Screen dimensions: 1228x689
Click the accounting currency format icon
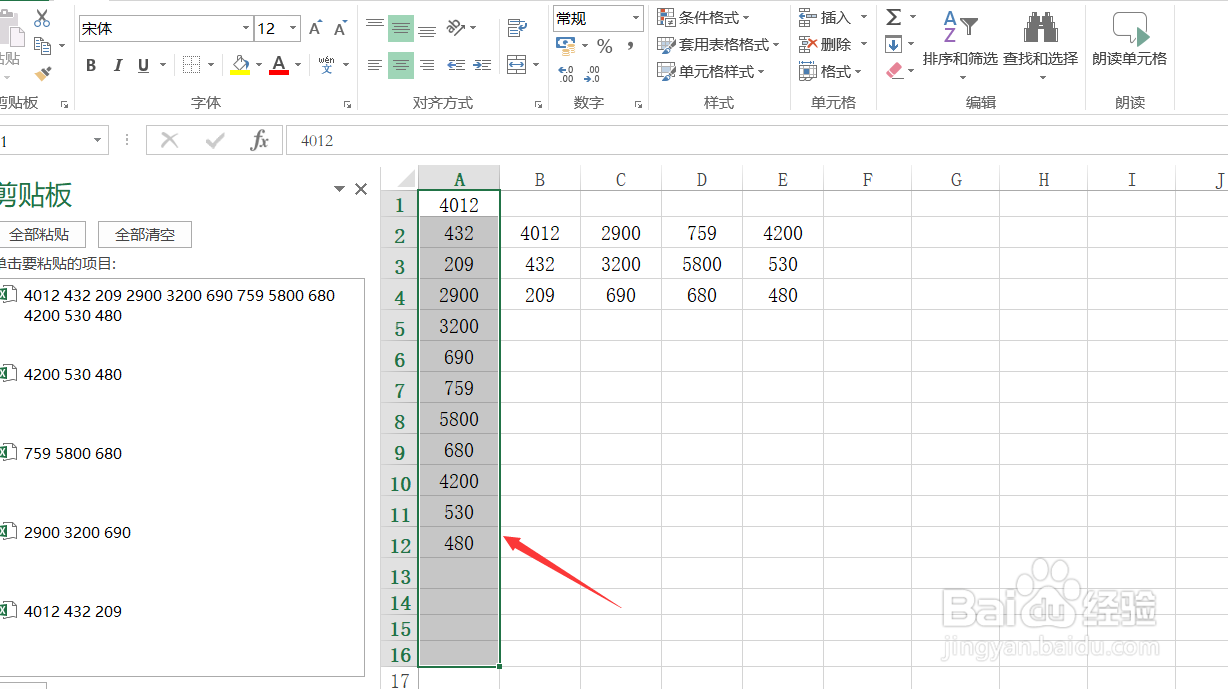pos(565,46)
